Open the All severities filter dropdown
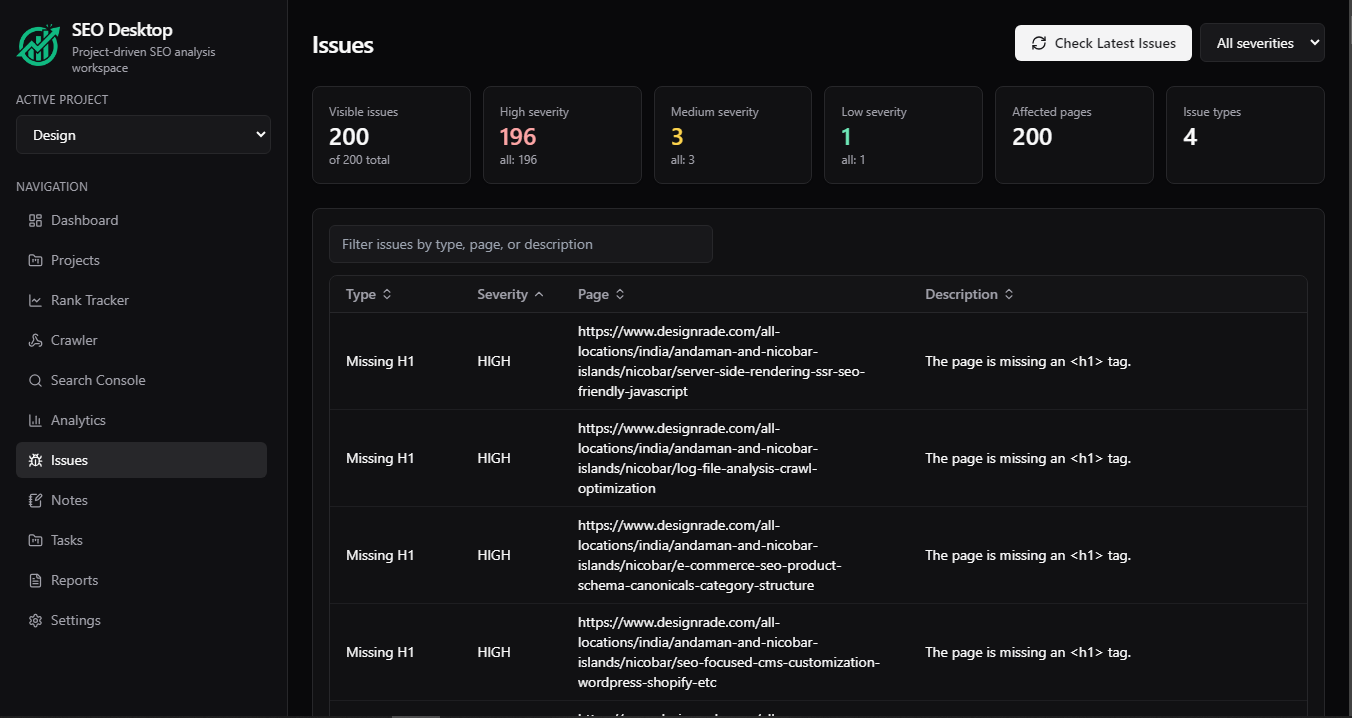The image size is (1352, 718). pos(1262,43)
